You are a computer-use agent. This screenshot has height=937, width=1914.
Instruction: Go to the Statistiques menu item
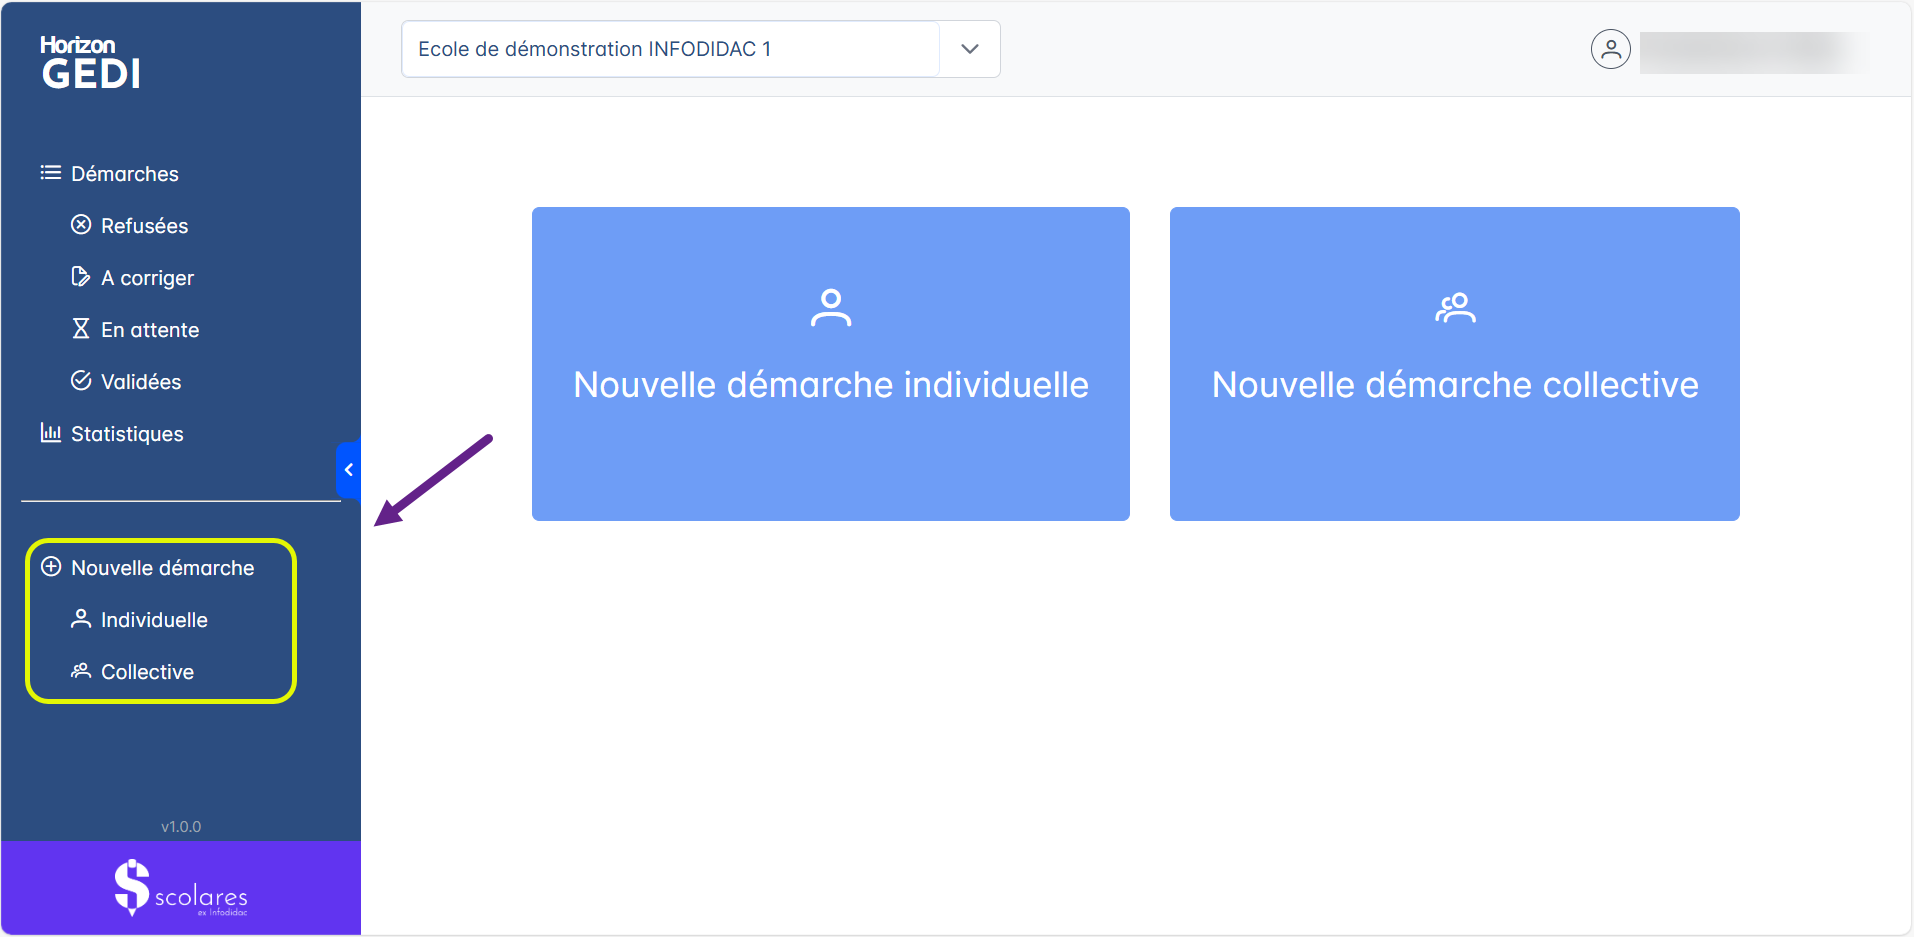coord(127,434)
